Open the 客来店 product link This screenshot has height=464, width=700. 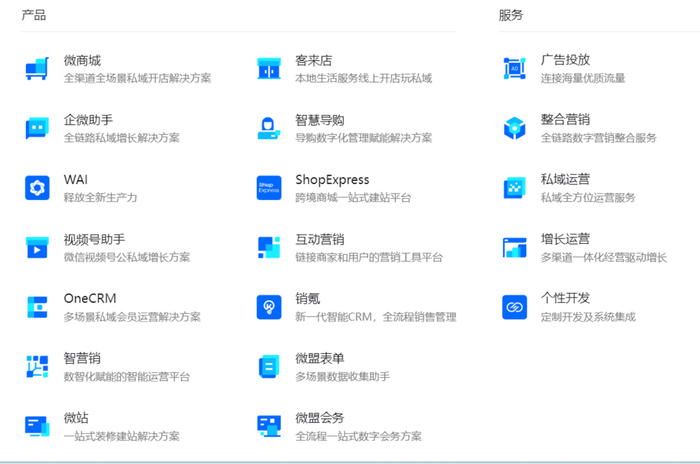[x=313, y=60]
